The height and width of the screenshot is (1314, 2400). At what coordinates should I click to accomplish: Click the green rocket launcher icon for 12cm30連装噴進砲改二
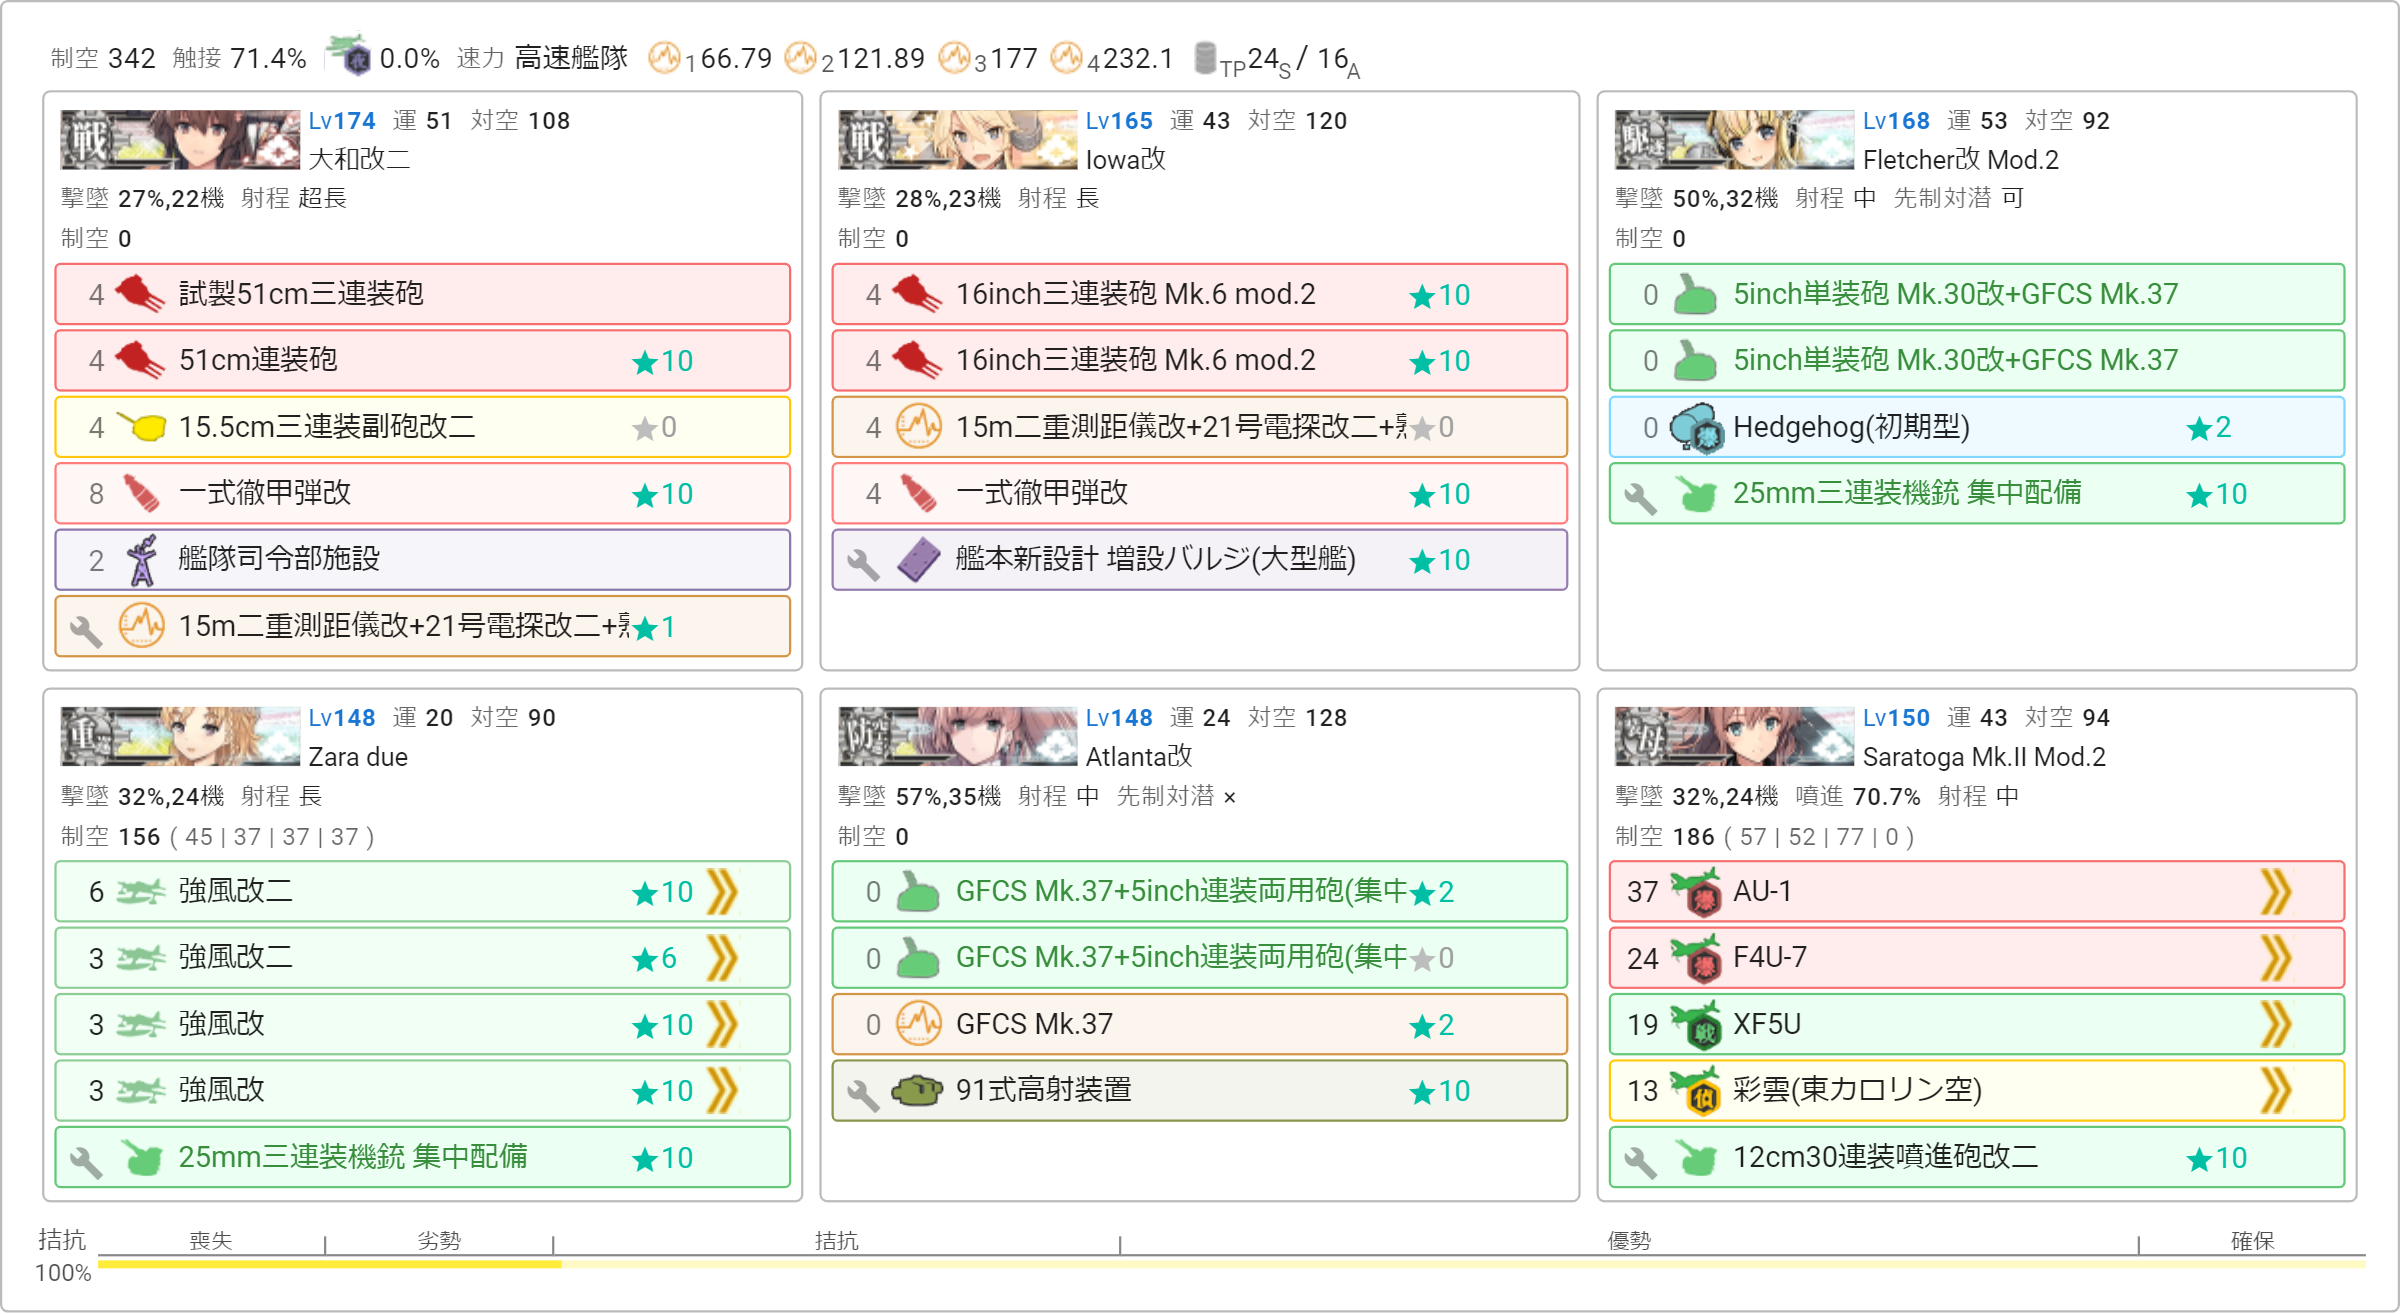pos(1697,1158)
